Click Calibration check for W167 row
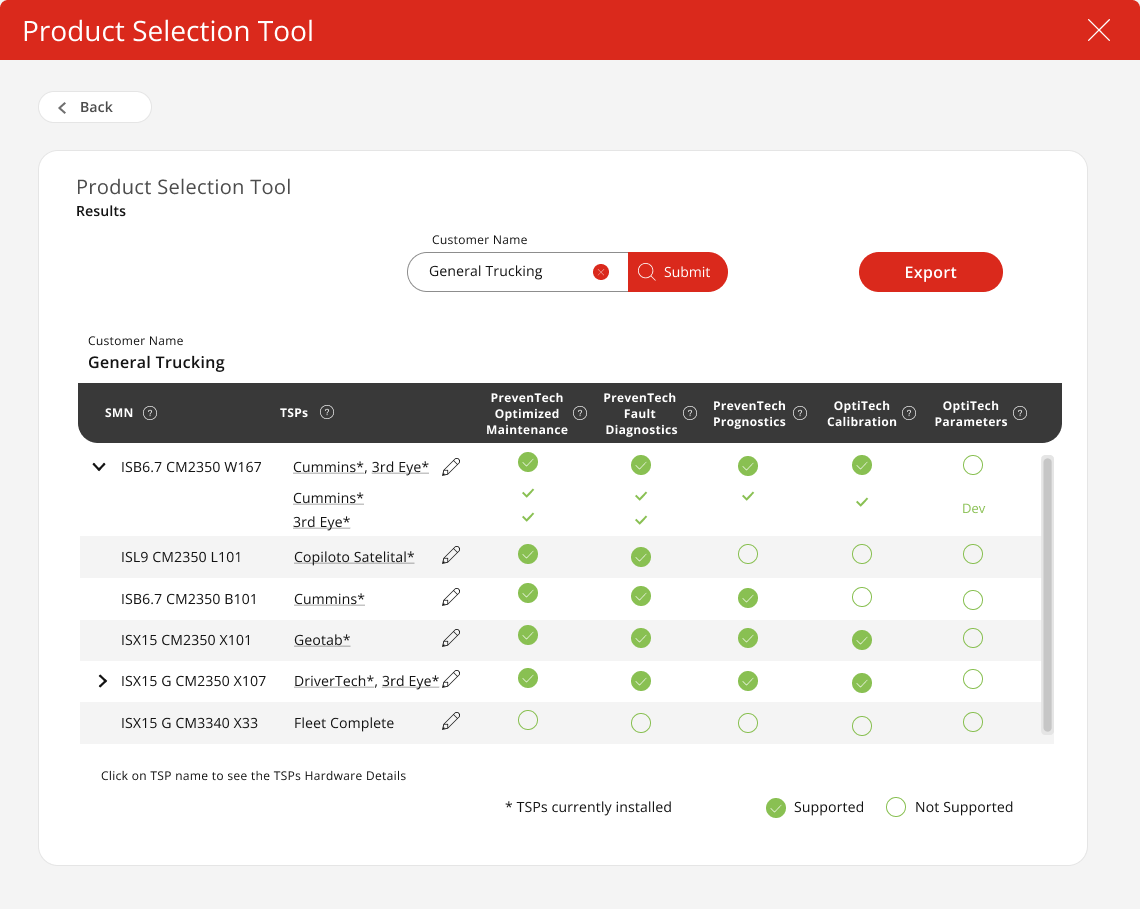This screenshot has height=909, width=1140. point(862,465)
